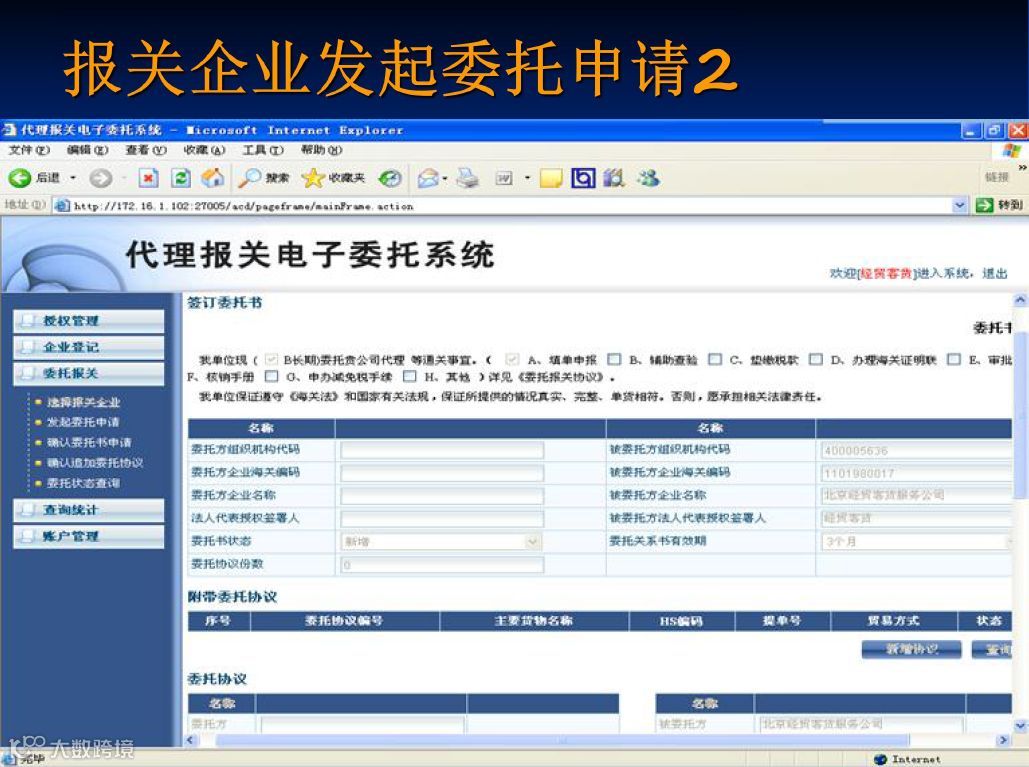Toggle the B长期 checkbox
Viewport: 1029px width, 767px height.
click(271, 359)
